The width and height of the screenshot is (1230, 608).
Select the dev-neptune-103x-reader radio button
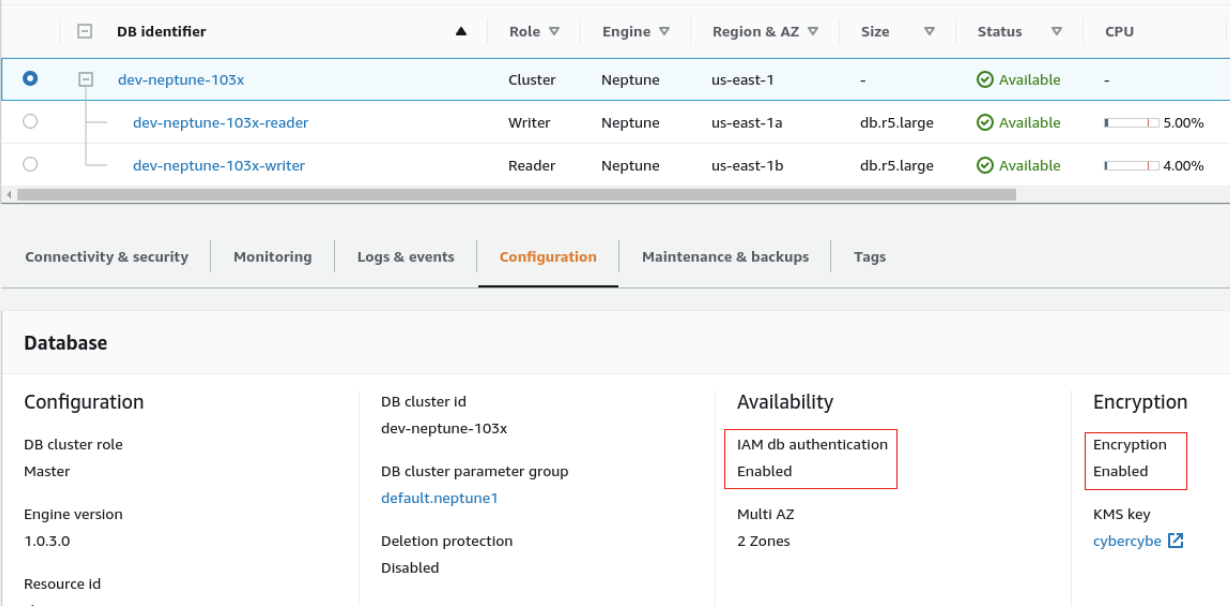pyautogui.click(x=30, y=122)
